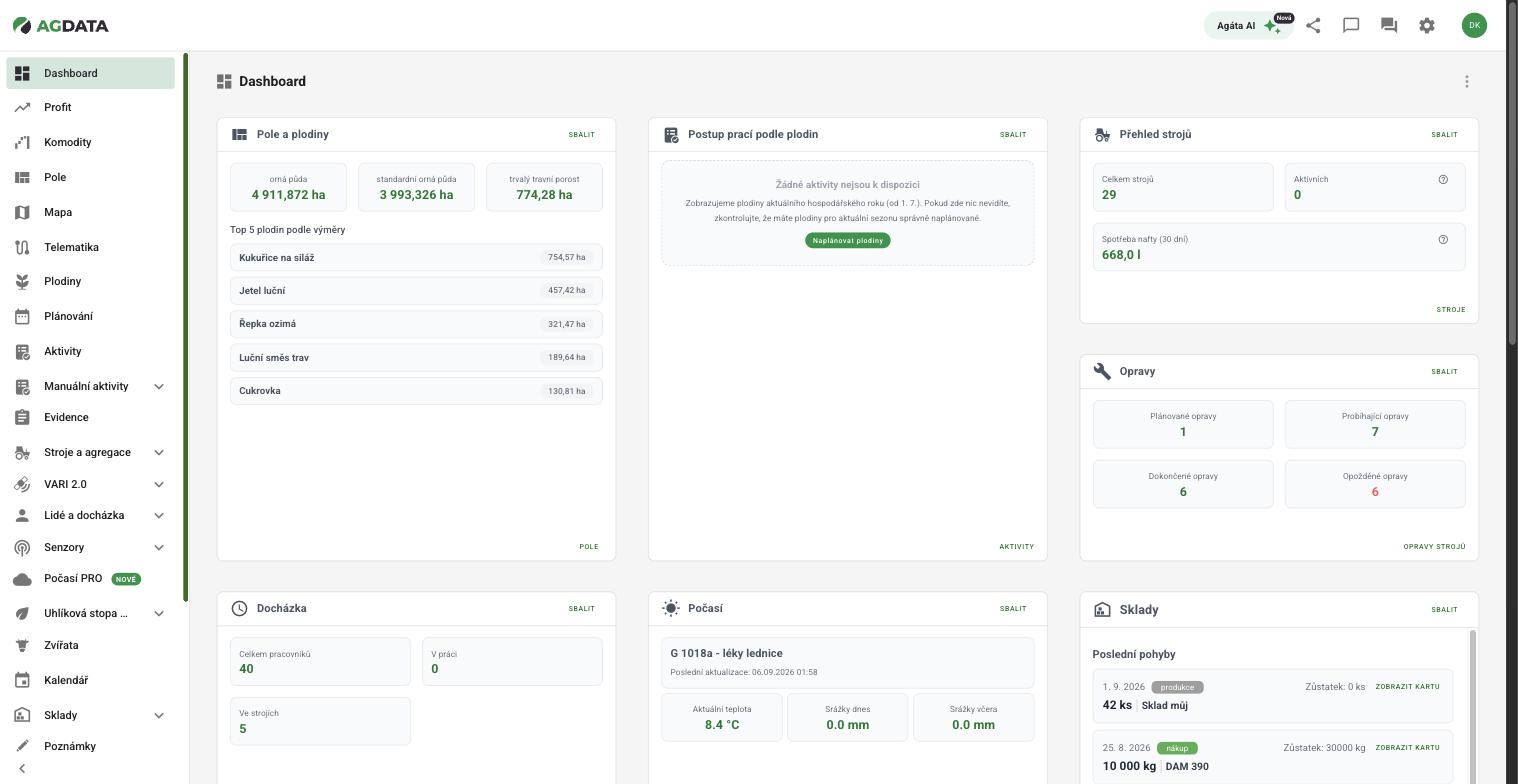Click ZOBRAZIT KARTU for Sklad můj movement
This screenshot has height=784, width=1518.
coord(1407,687)
